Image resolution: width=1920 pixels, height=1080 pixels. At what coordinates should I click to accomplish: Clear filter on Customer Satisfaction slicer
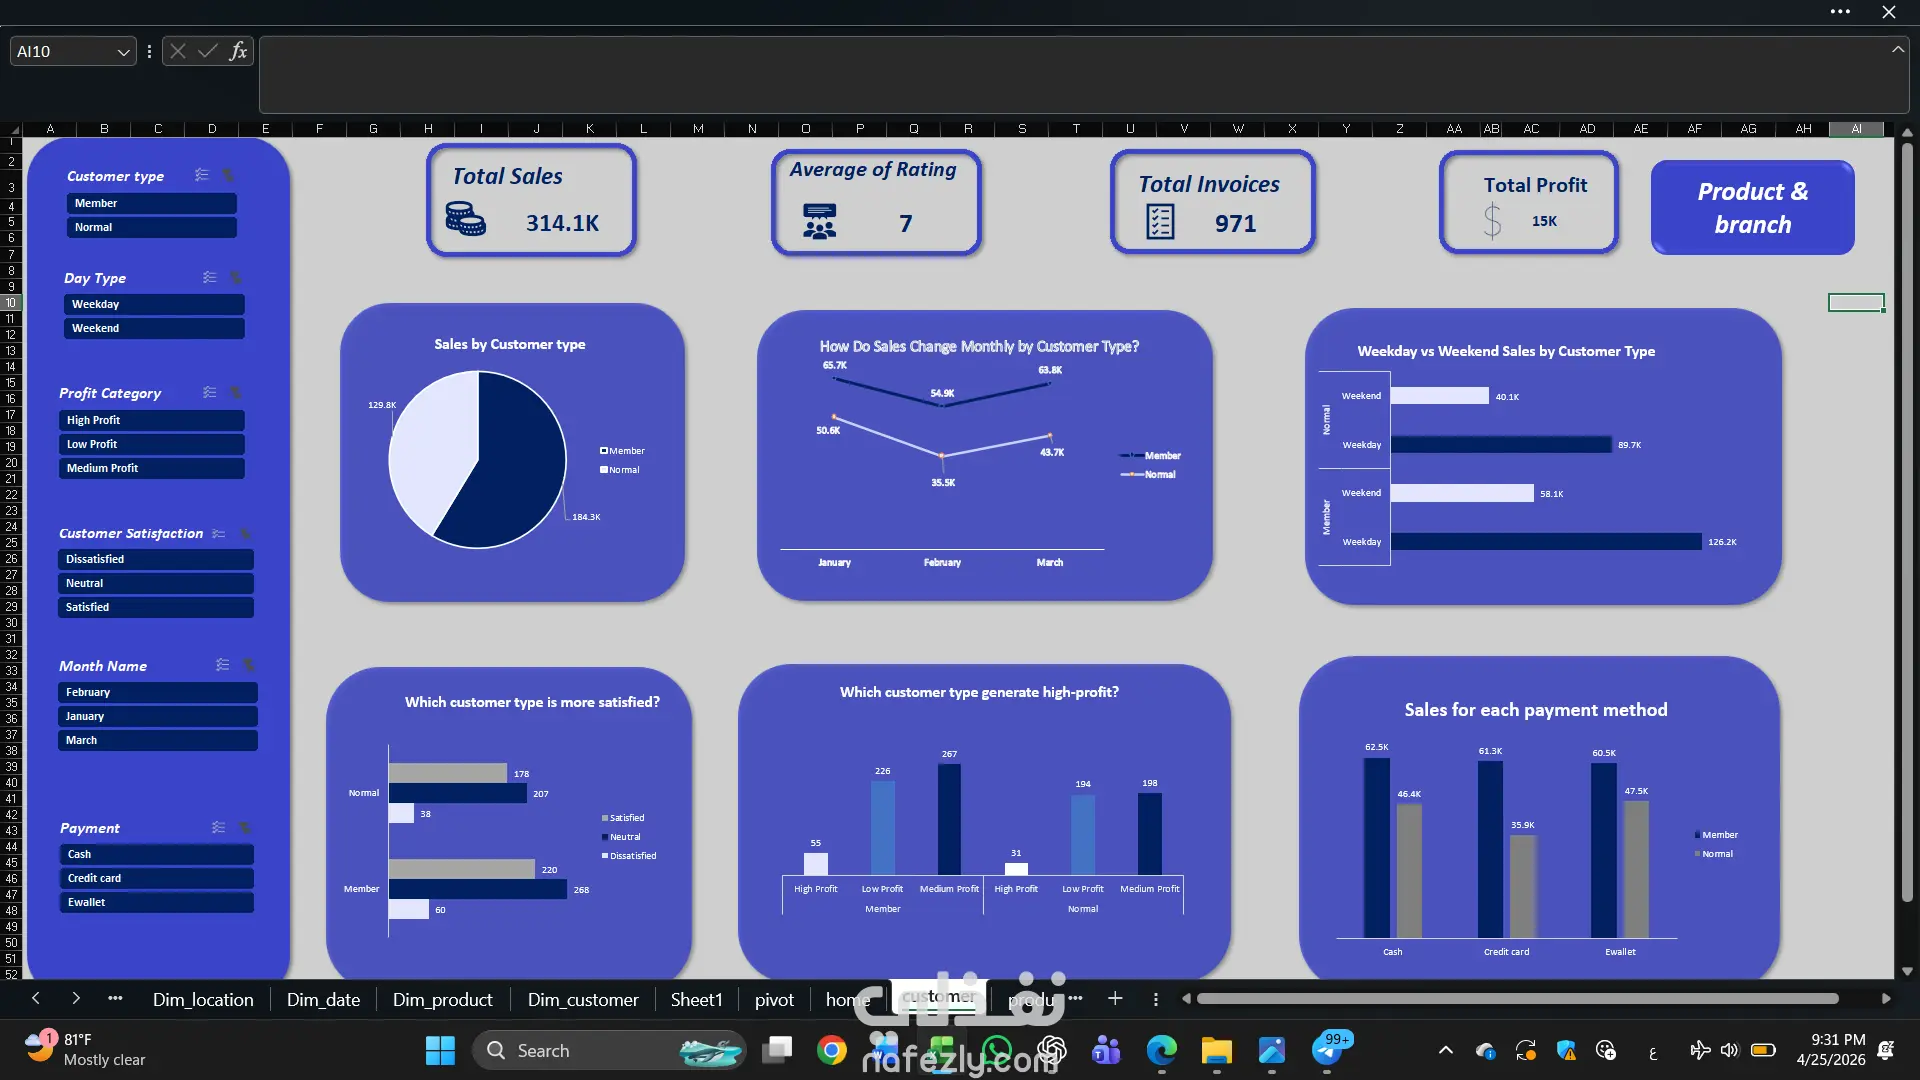[245, 533]
